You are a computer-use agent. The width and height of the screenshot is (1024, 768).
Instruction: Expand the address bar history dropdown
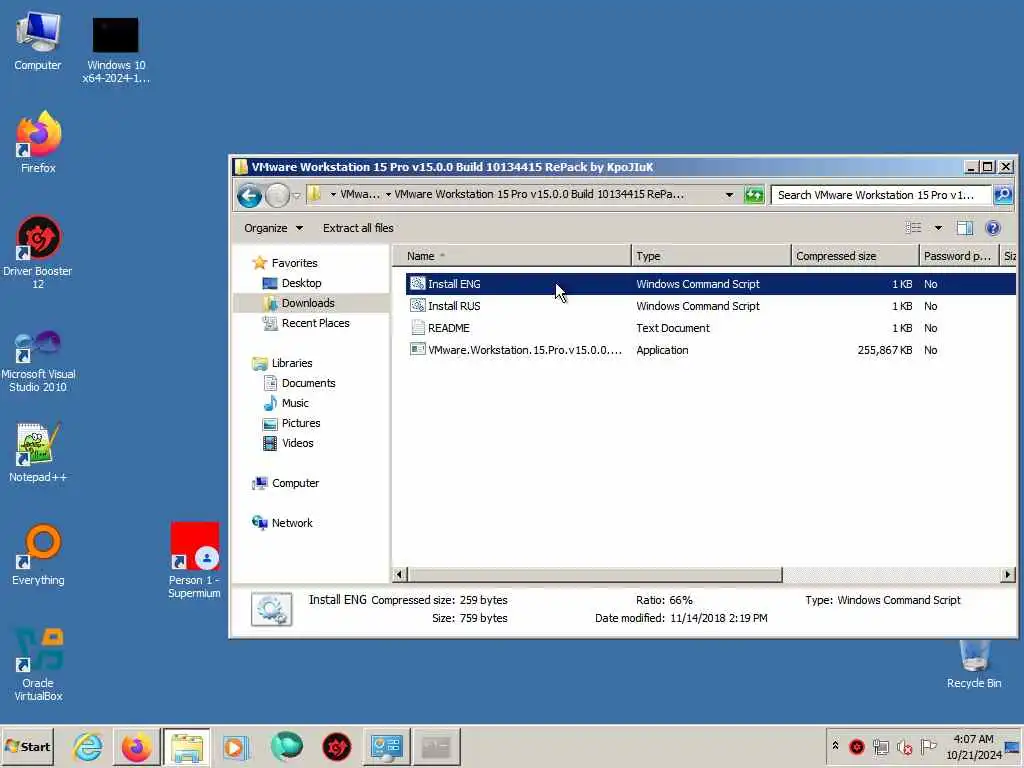729,195
